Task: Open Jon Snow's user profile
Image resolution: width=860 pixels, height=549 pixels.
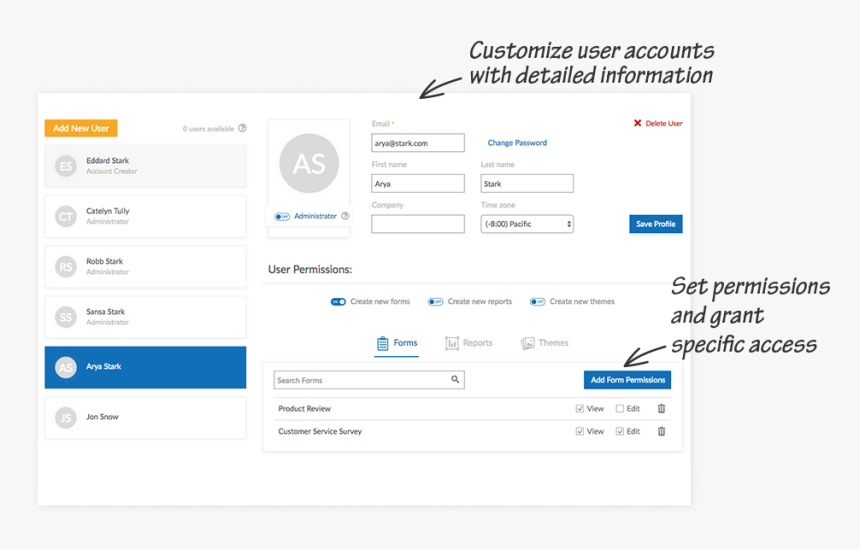Action: 145,417
